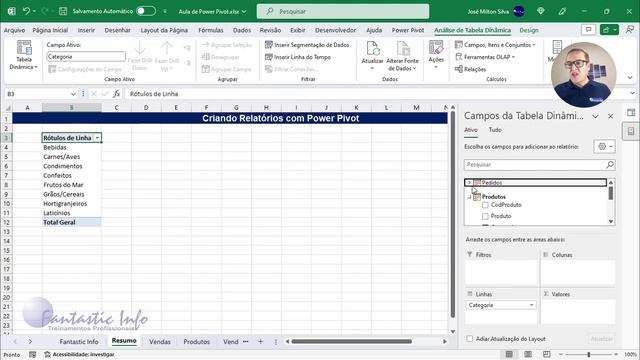Click the vertical sheet scrollbar
Viewport: 640px width, 360px height.
(x=453, y=215)
